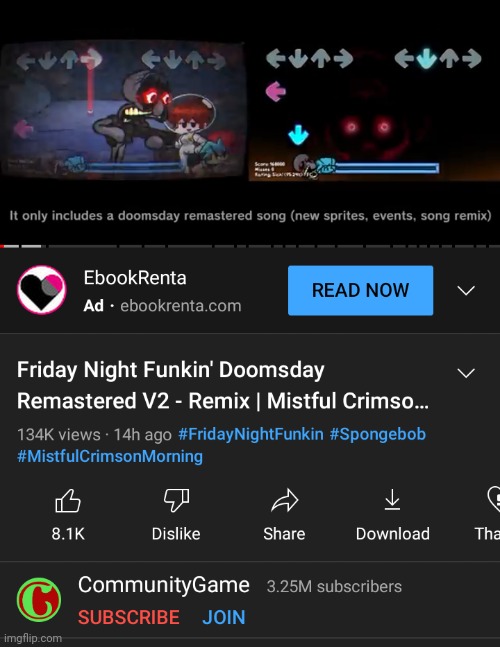Tap the glowing cyan down arrow receptor
Image resolution: width=500 pixels, height=647 pixels.
tap(427, 58)
